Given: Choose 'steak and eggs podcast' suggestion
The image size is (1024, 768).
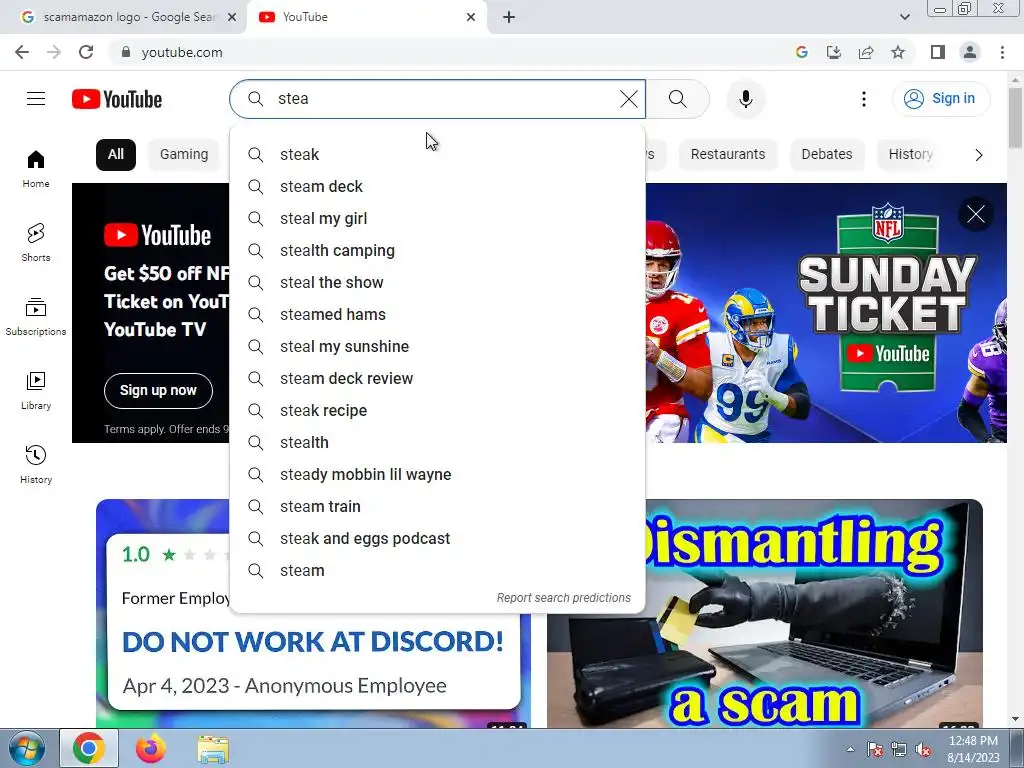Looking at the screenshot, I should (438, 538).
